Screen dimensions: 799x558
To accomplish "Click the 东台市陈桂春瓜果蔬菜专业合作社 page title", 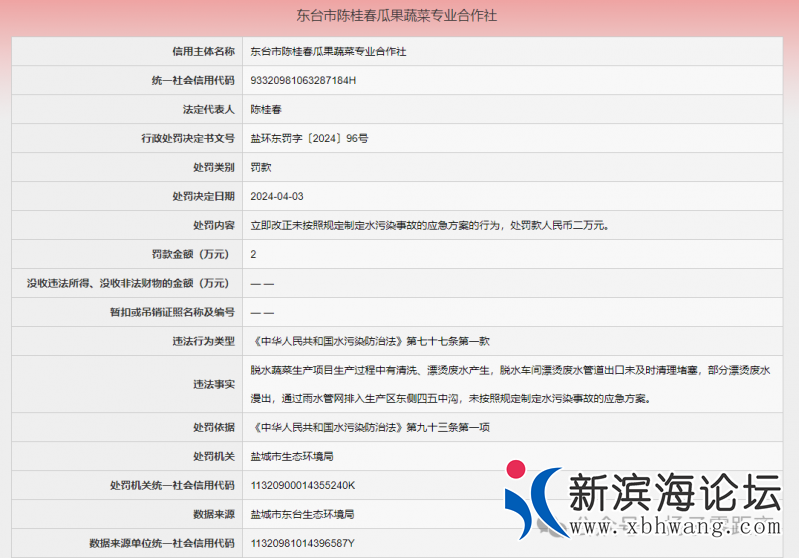I will coord(399,16).
